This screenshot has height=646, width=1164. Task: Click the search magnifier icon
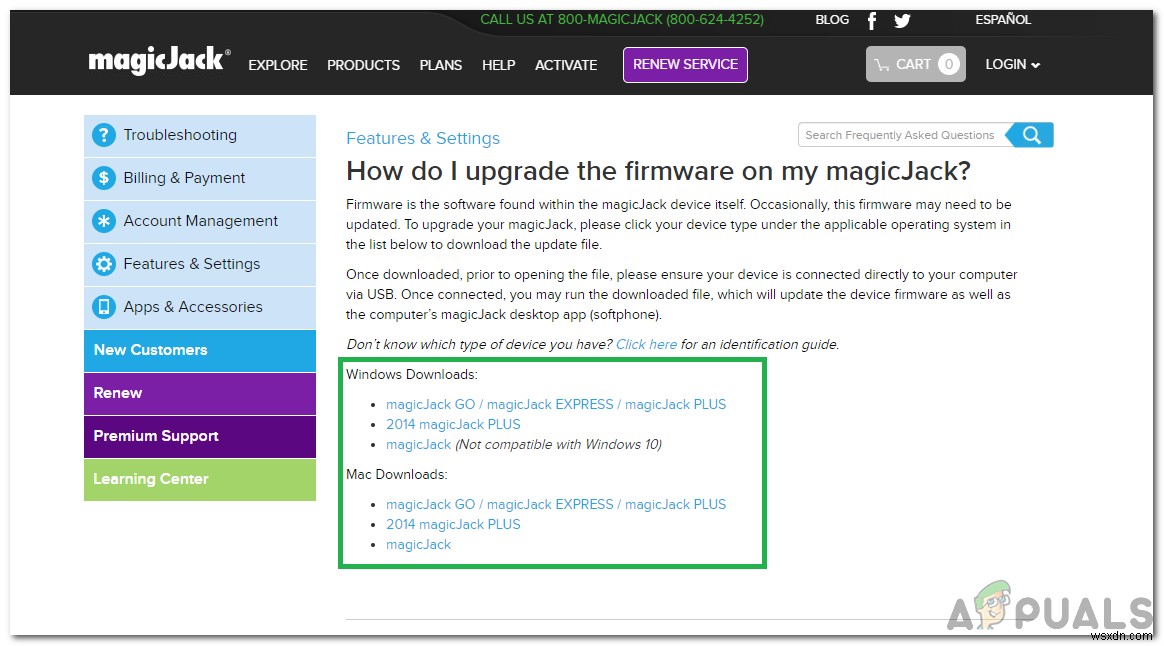(1031, 134)
